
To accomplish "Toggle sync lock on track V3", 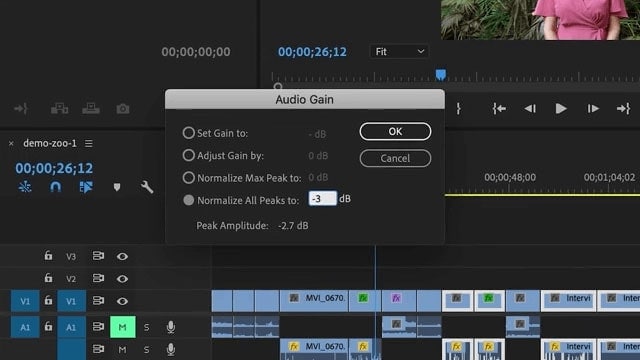I will 98,256.
